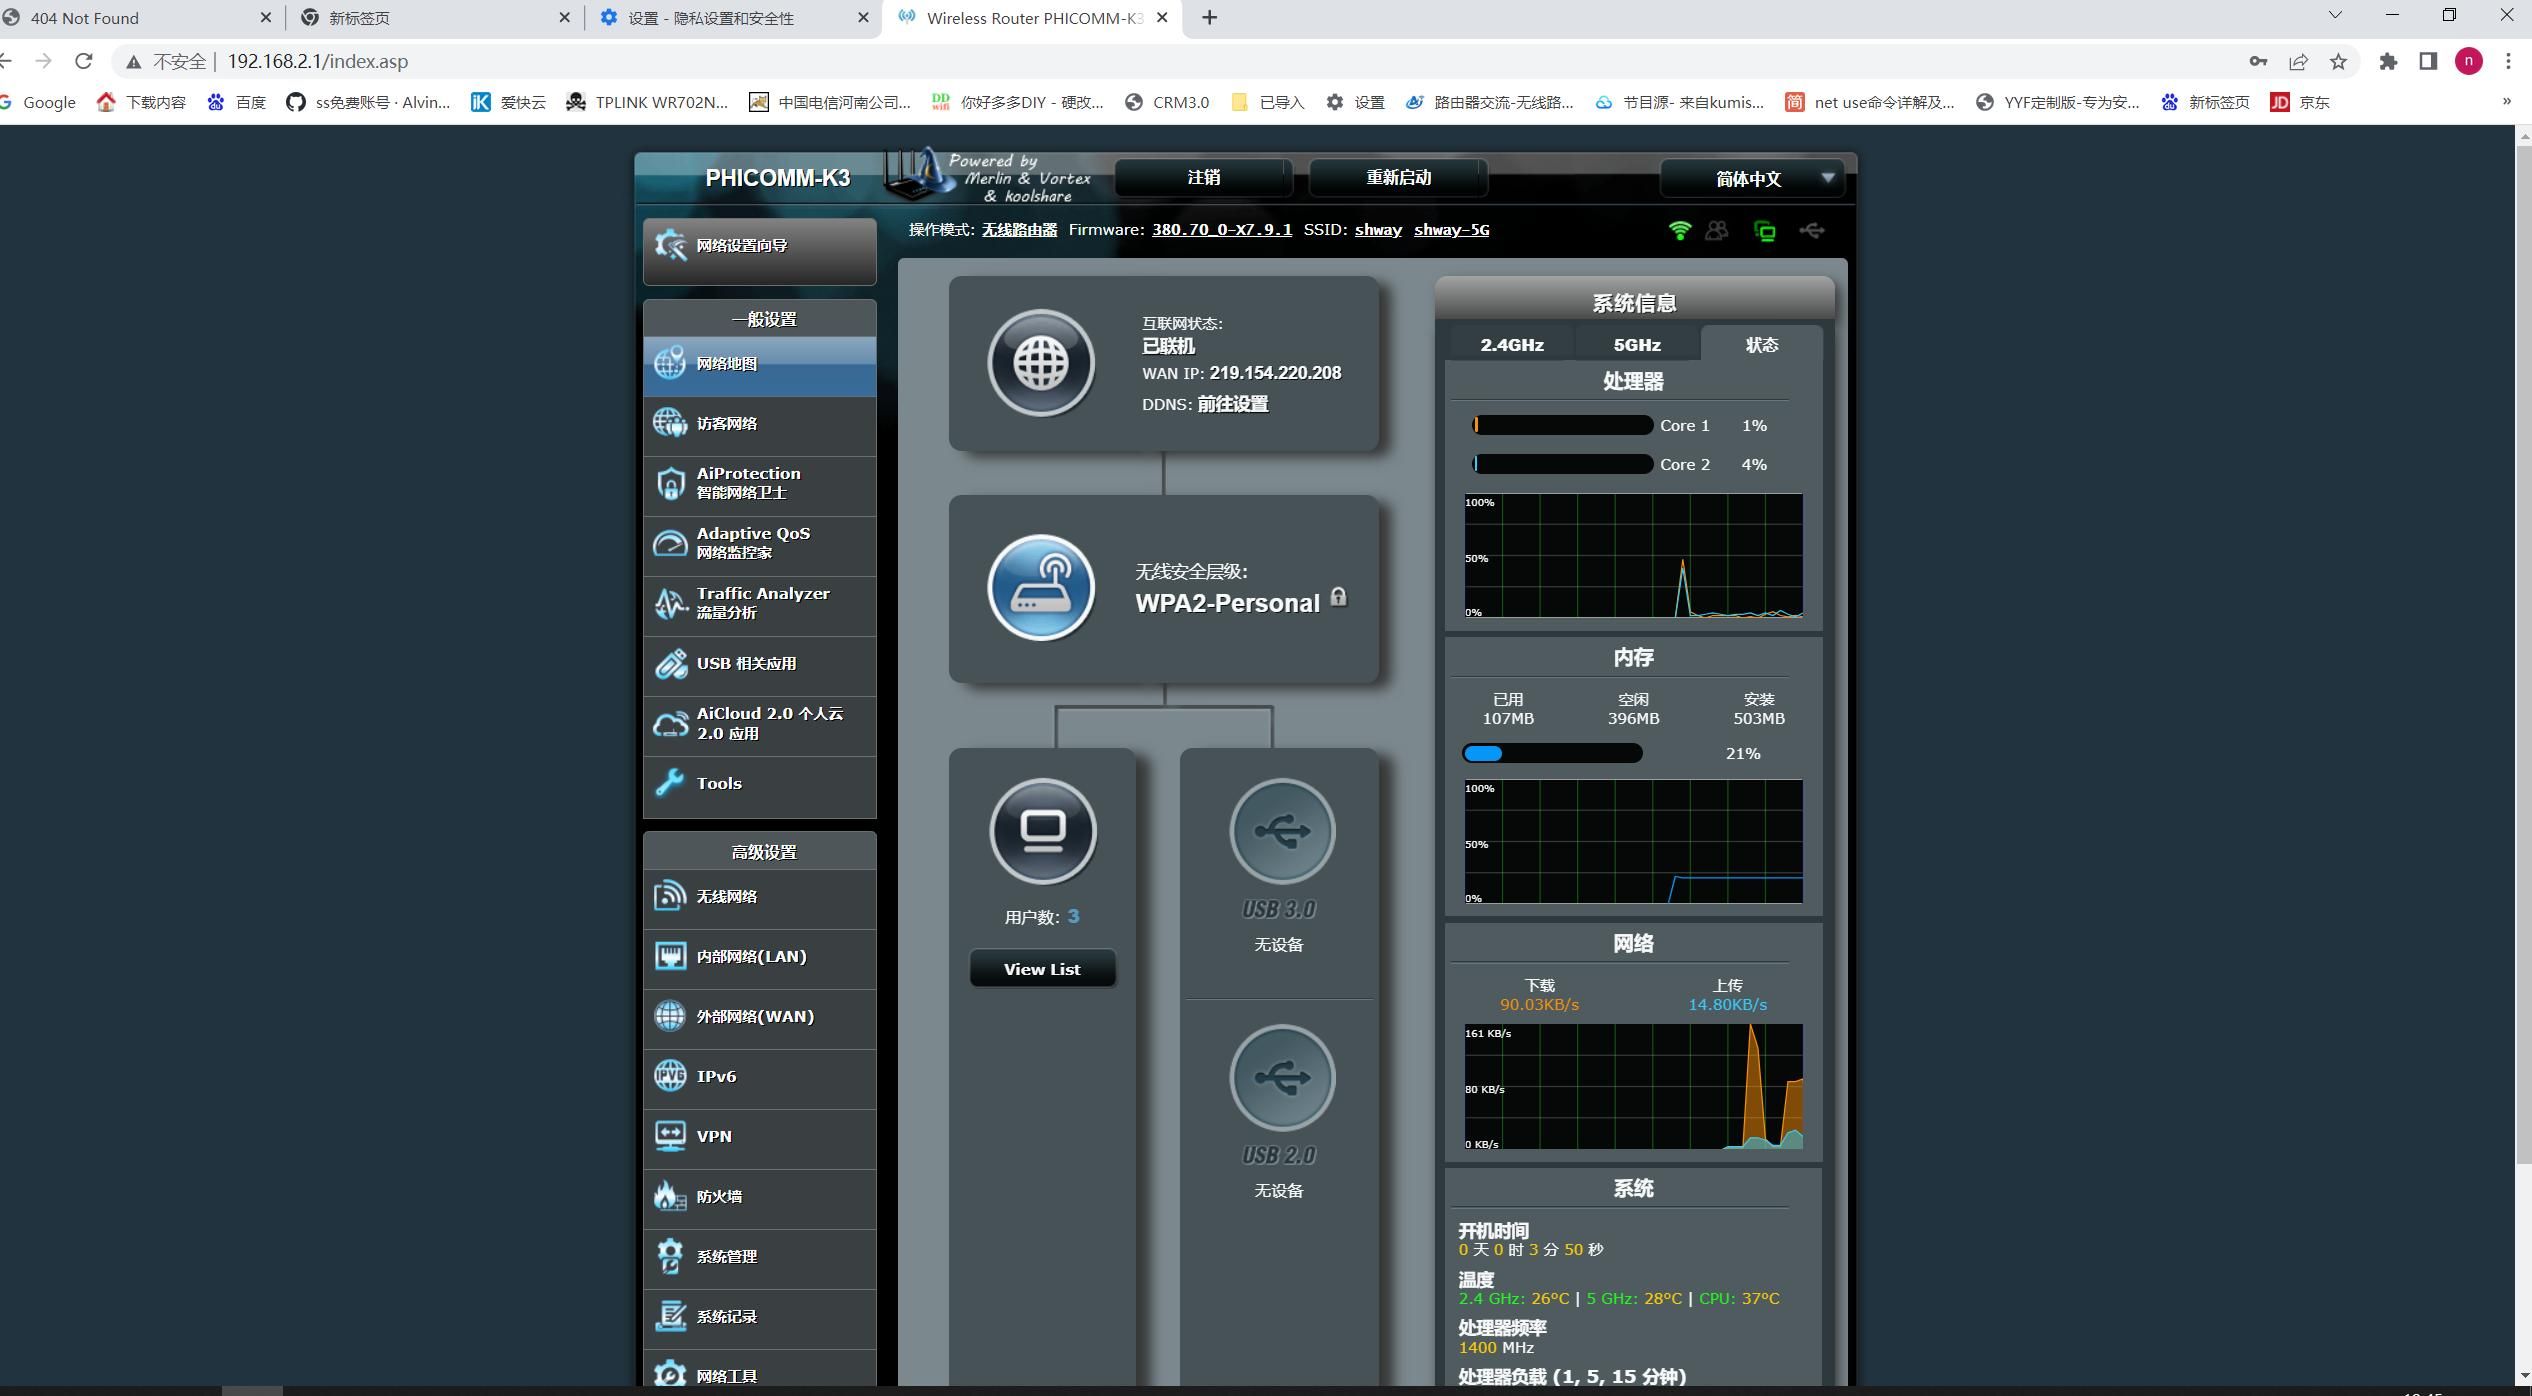Screen dimensions: 2532x1396
Task: Click the 注销 logout button
Action: click(1203, 178)
